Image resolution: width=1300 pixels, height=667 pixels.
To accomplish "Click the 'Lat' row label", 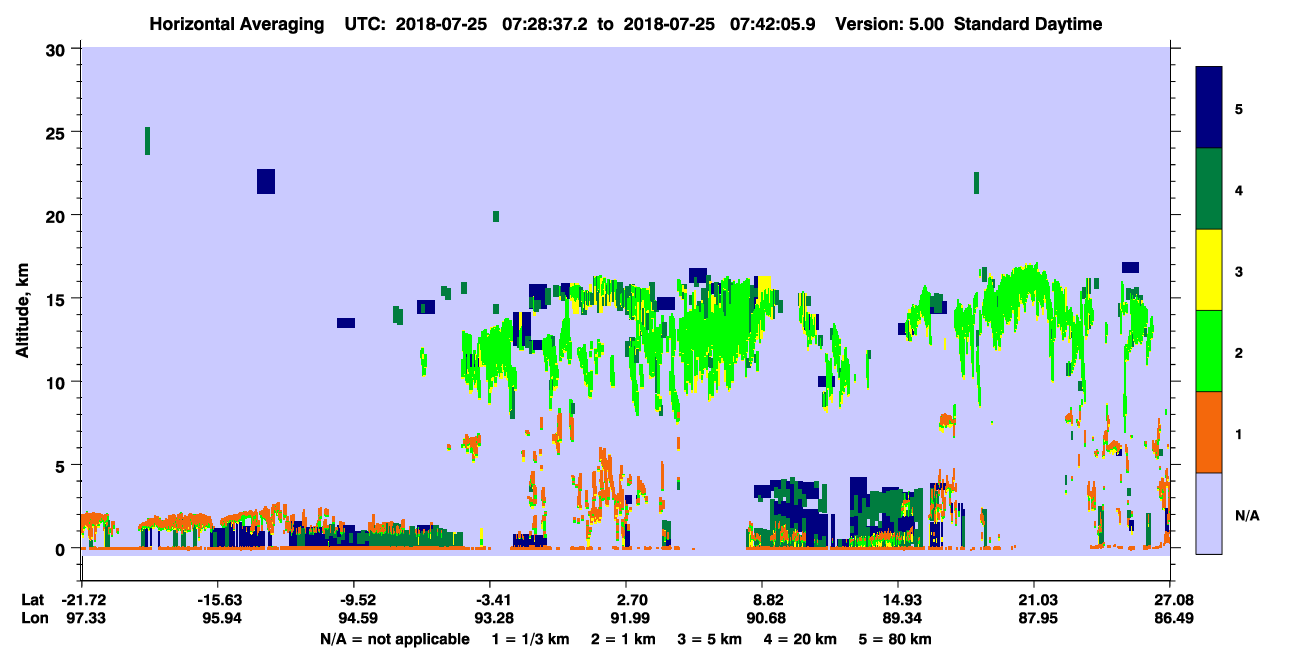I will (33, 600).
